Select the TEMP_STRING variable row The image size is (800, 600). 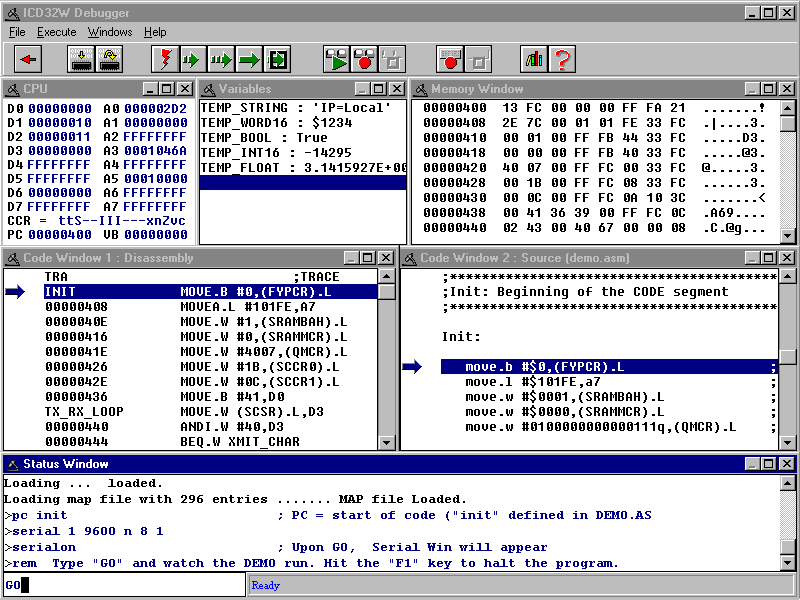303,108
